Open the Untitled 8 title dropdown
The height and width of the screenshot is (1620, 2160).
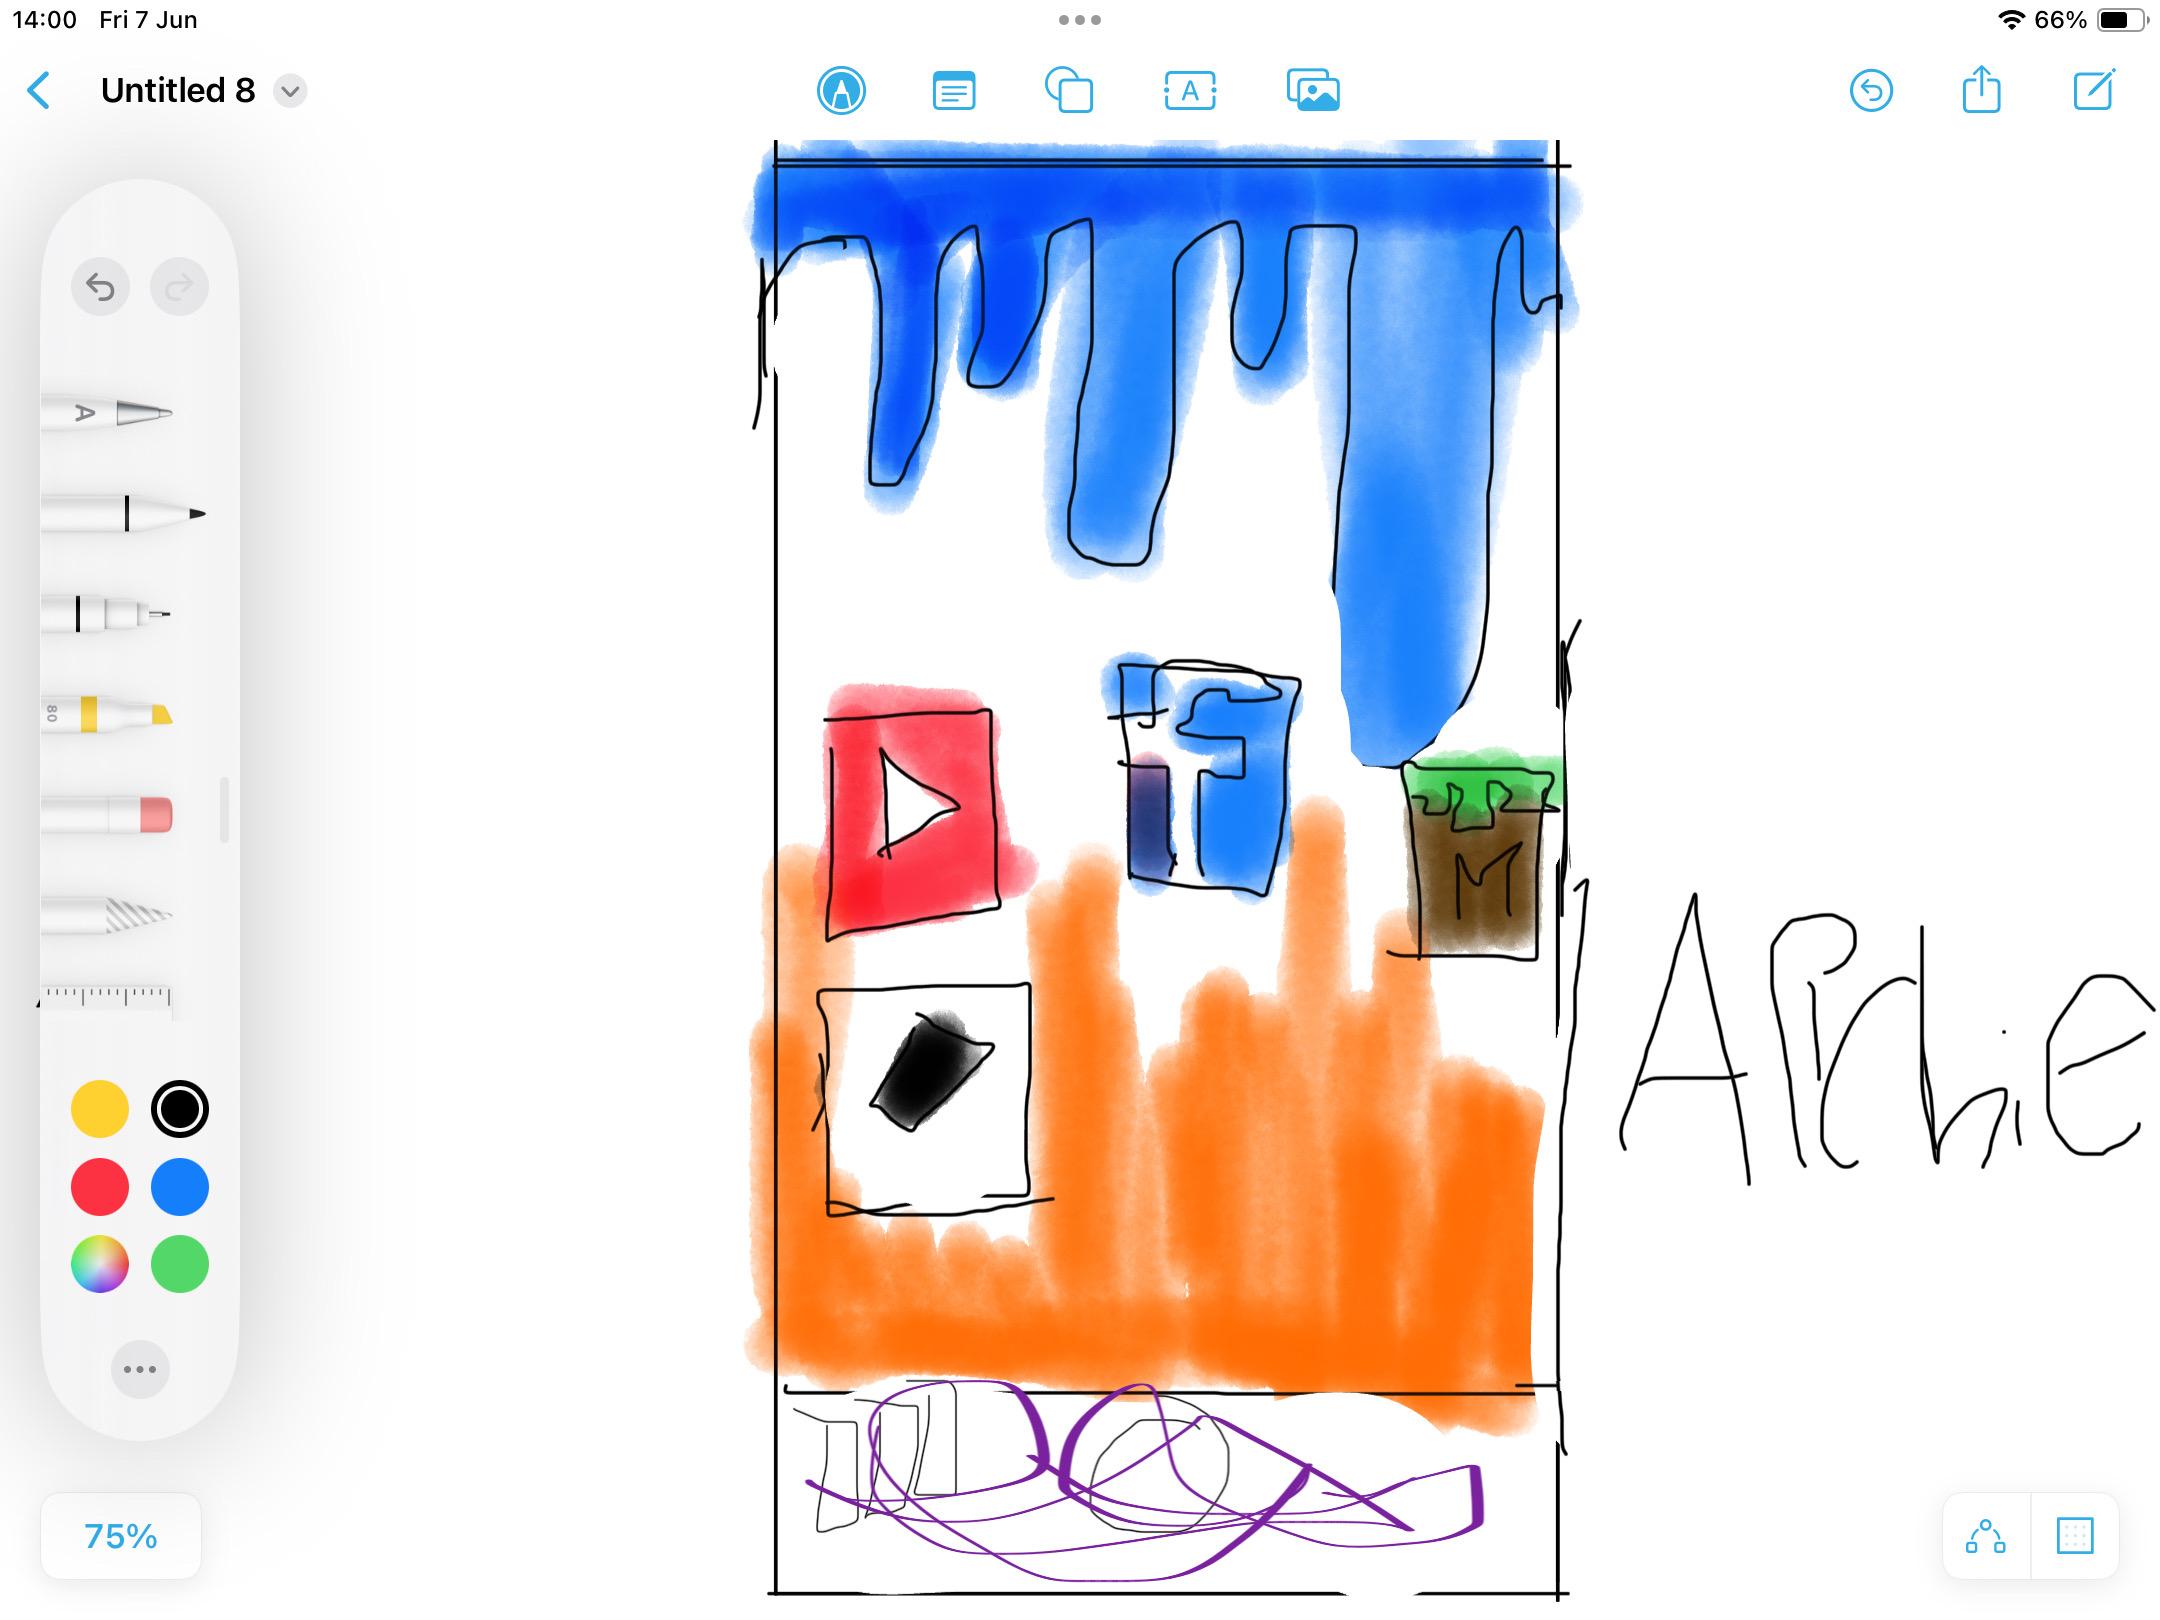click(290, 91)
